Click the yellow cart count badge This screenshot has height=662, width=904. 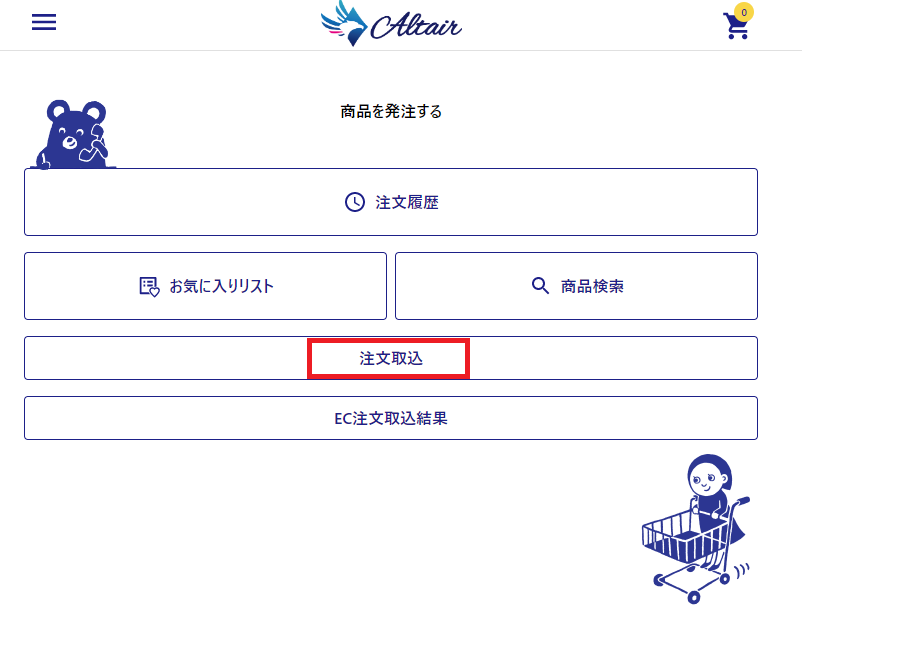744,12
